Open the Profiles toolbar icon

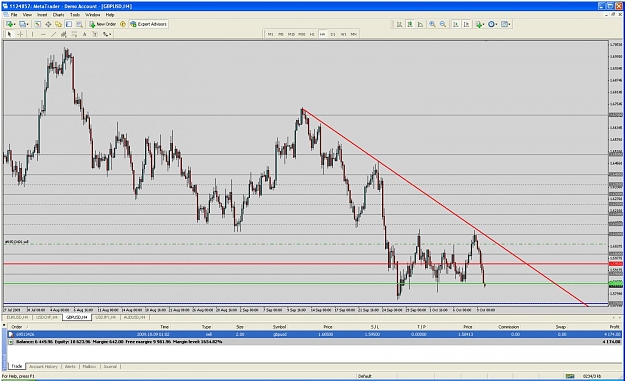(x=24, y=24)
